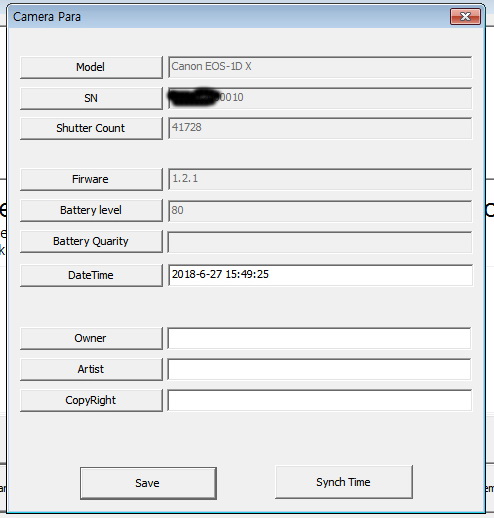Click the Battery level button
Viewport: 494px width, 518px height.
tap(91, 210)
